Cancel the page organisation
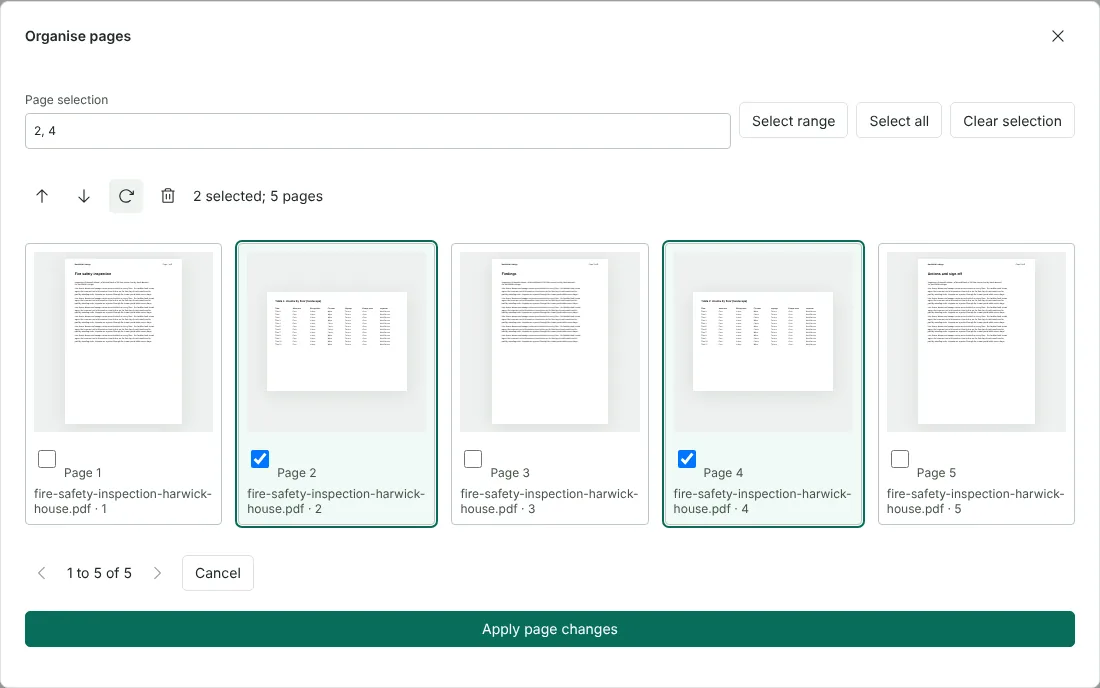 [x=217, y=573]
